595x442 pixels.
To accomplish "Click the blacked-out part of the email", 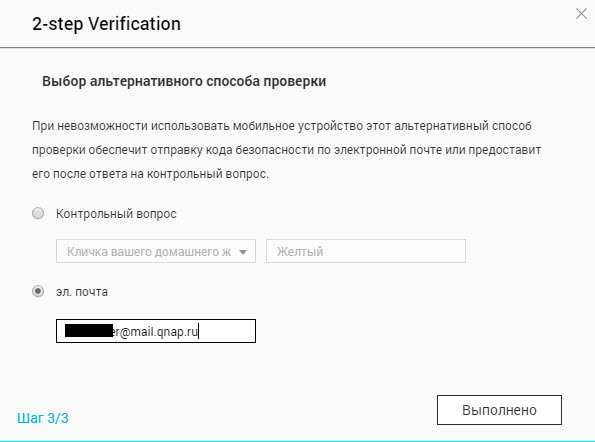I will point(89,330).
